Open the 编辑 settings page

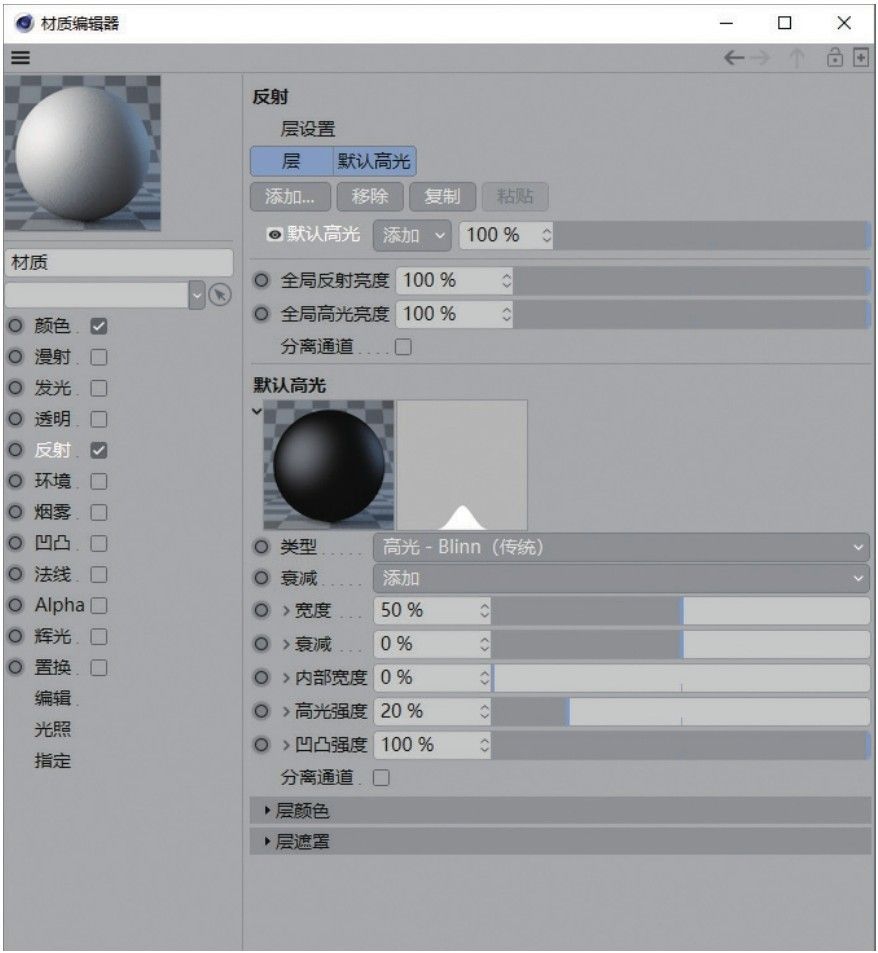click(53, 698)
